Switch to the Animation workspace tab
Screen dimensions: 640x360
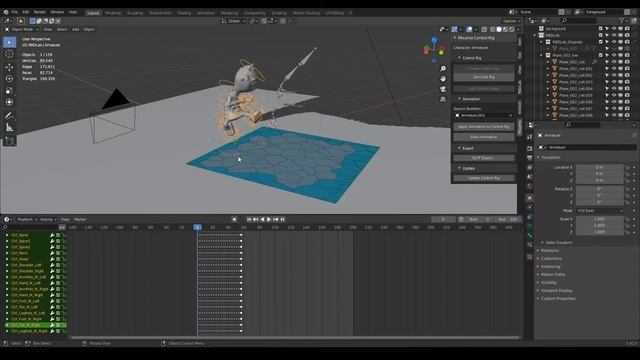(x=206, y=13)
